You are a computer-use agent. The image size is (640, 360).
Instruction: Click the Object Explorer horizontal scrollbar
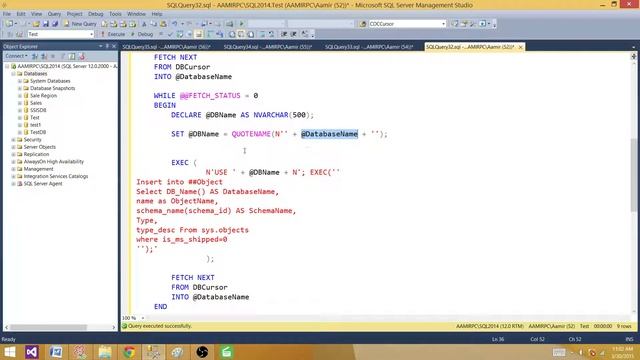48,327
